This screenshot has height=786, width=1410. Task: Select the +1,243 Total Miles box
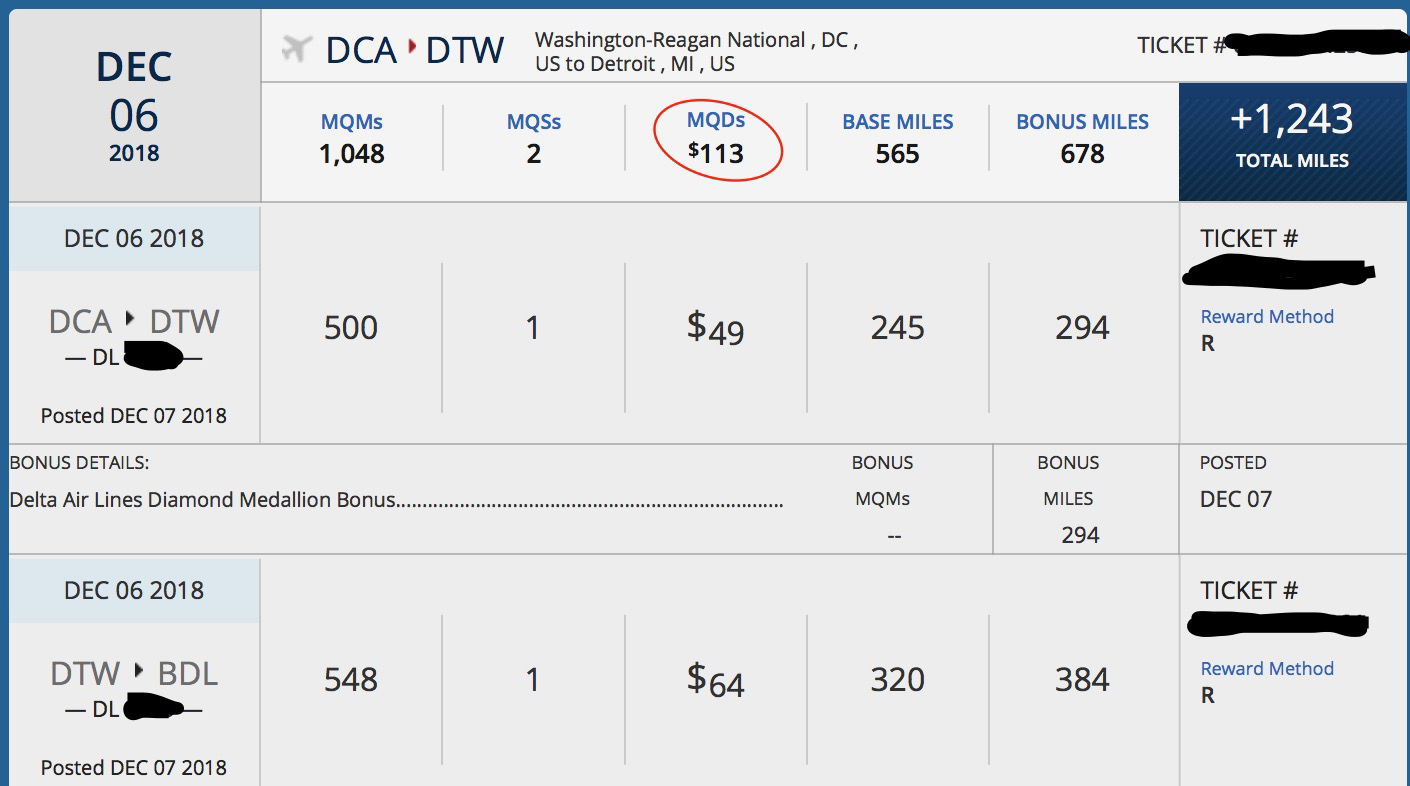click(1292, 142)
